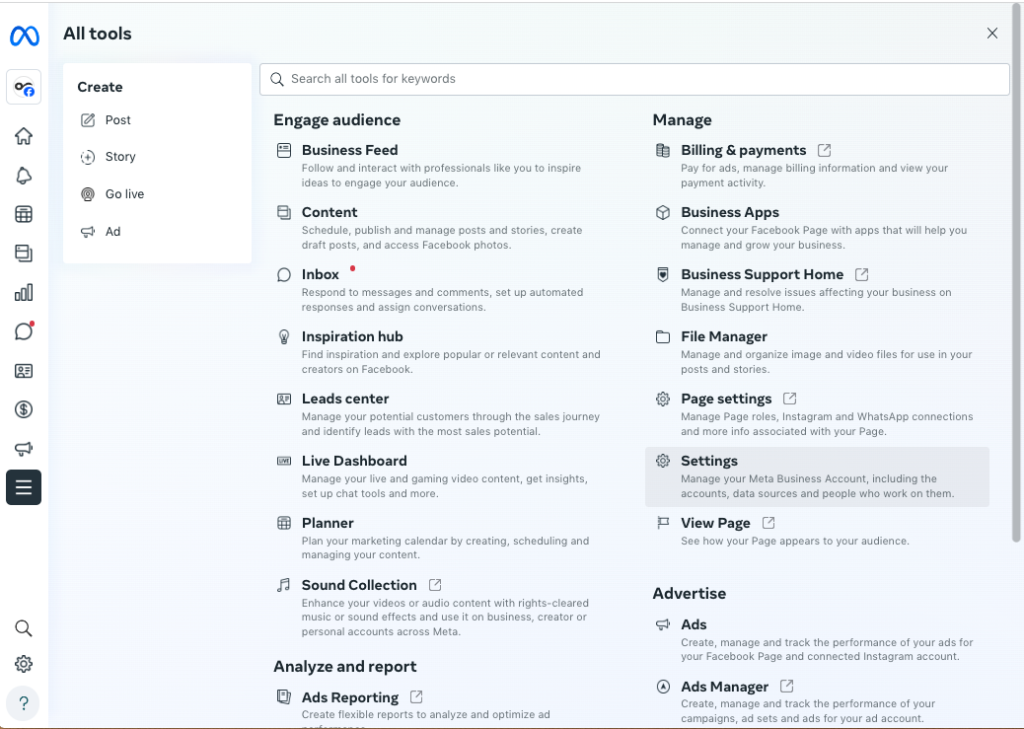This screenshot has width=1024, height=729.
Task: Create a Story from the Create panel
Action: coord(119,157)
